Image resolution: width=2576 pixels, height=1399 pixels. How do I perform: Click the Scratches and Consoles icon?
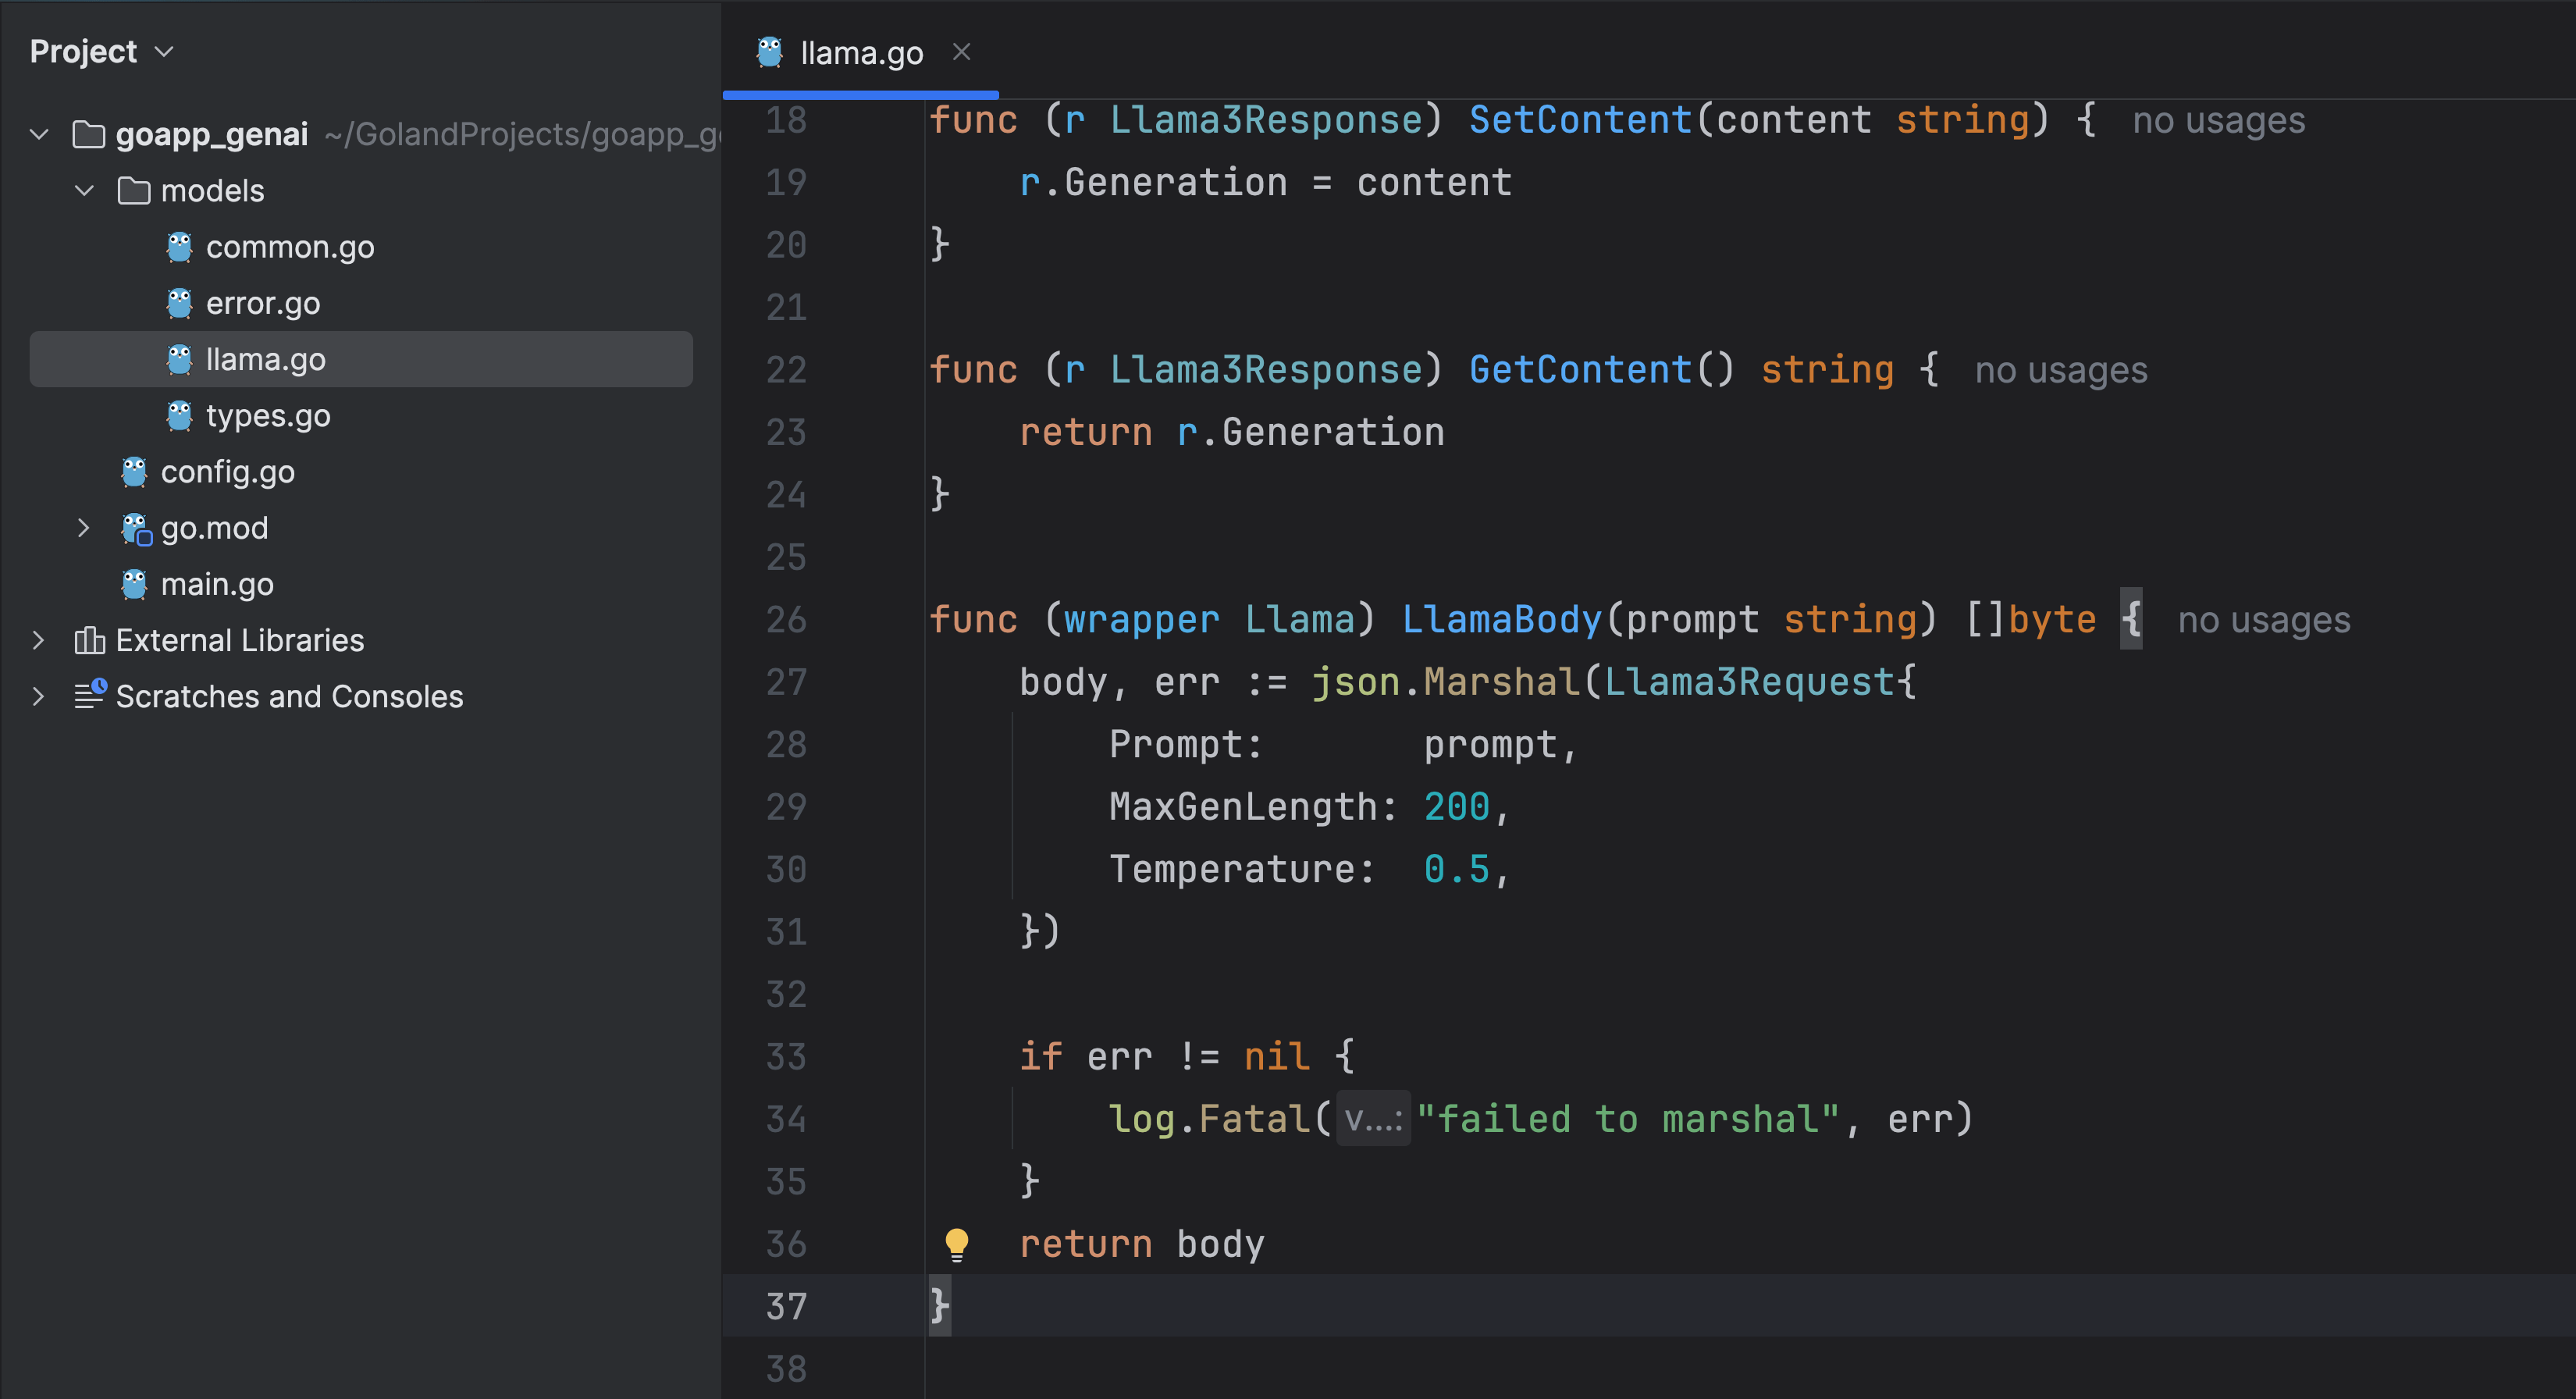89,695
